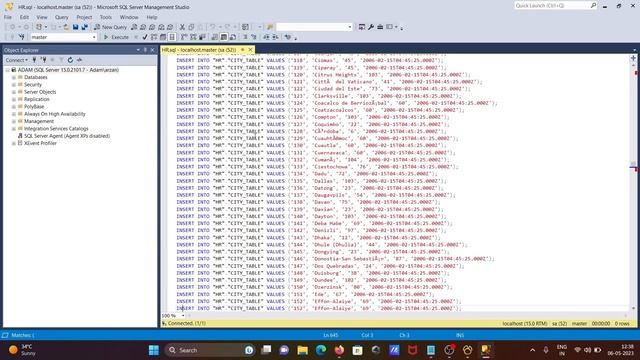Open the Tools menu
Image resolution: width=640 pixels, height=360 pixels.
pyautogui.click(x=106, y=17)
